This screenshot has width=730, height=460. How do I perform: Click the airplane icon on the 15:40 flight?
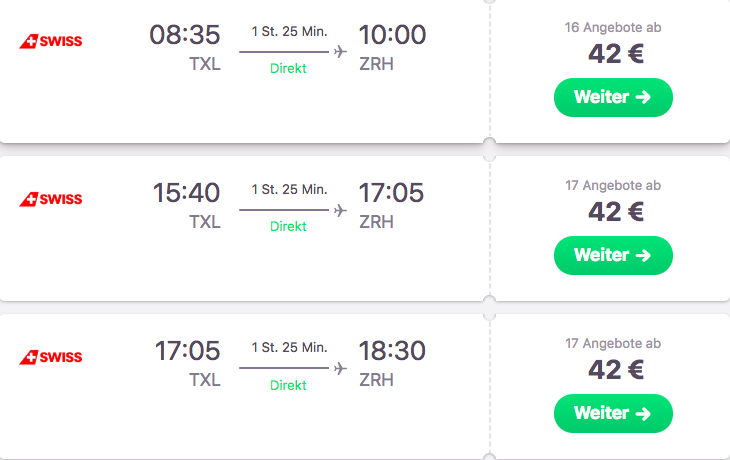[340, 210]
